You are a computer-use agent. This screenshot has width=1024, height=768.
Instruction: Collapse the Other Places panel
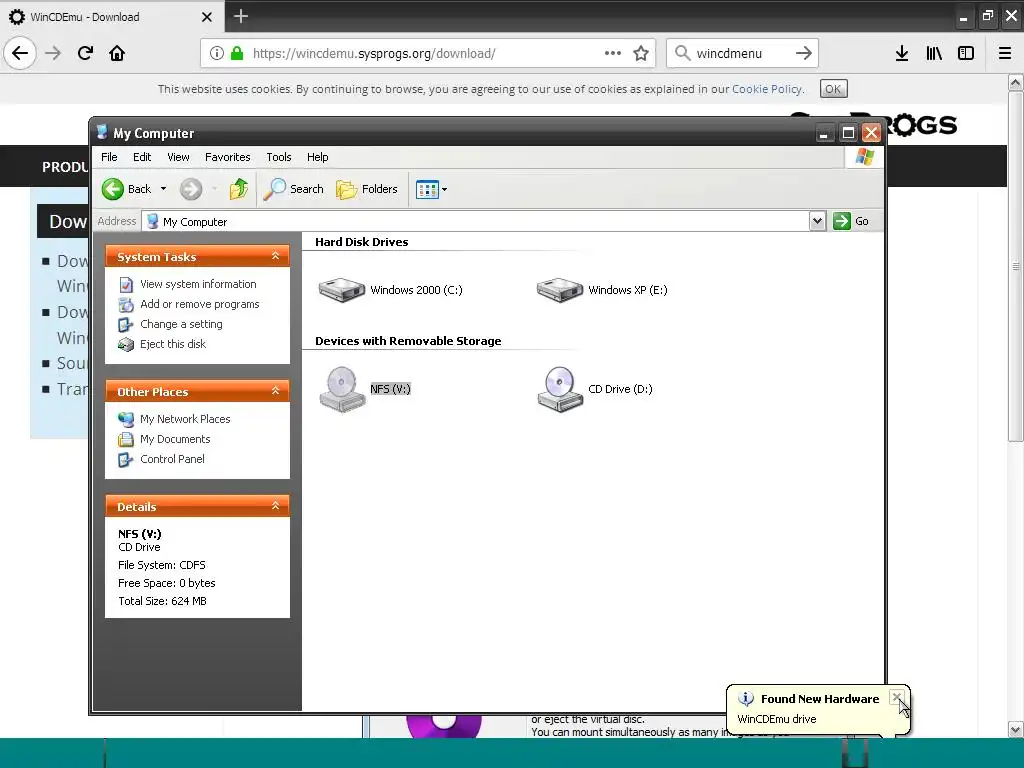click(275, 391)
